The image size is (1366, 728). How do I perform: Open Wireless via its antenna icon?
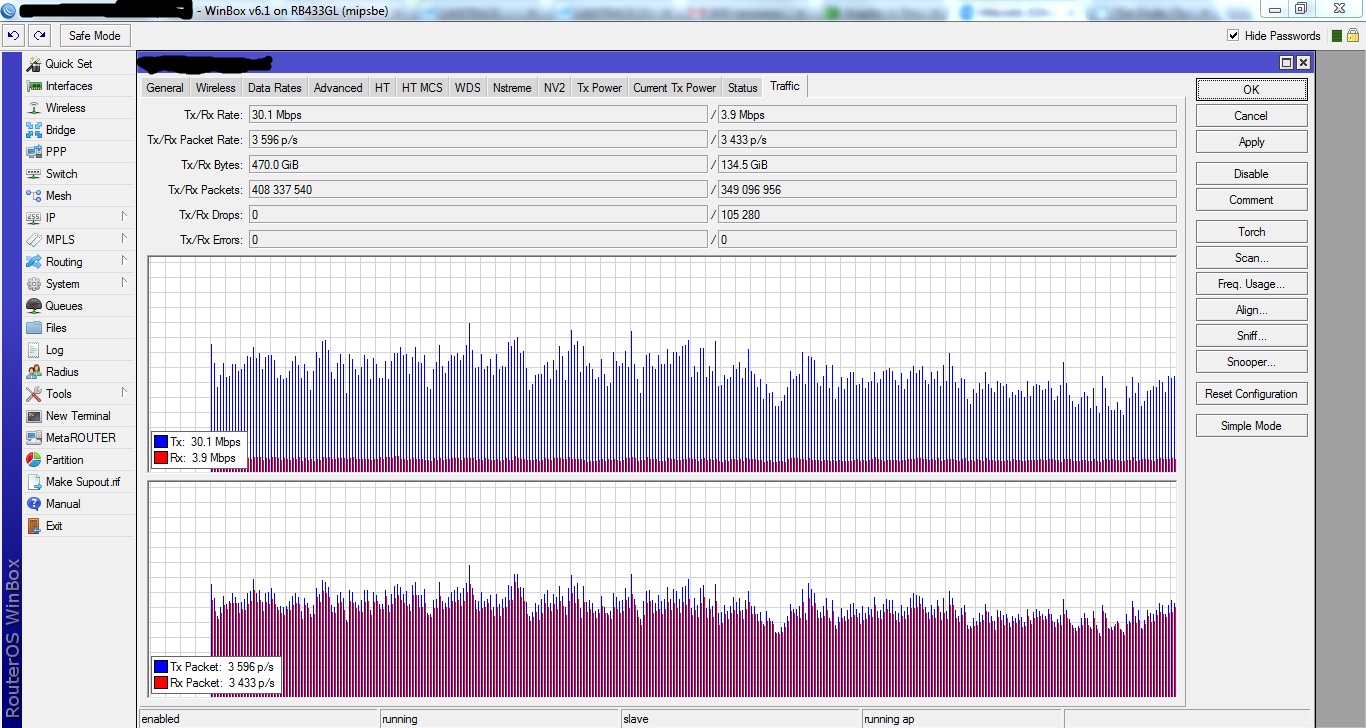[x=33, y=108]
